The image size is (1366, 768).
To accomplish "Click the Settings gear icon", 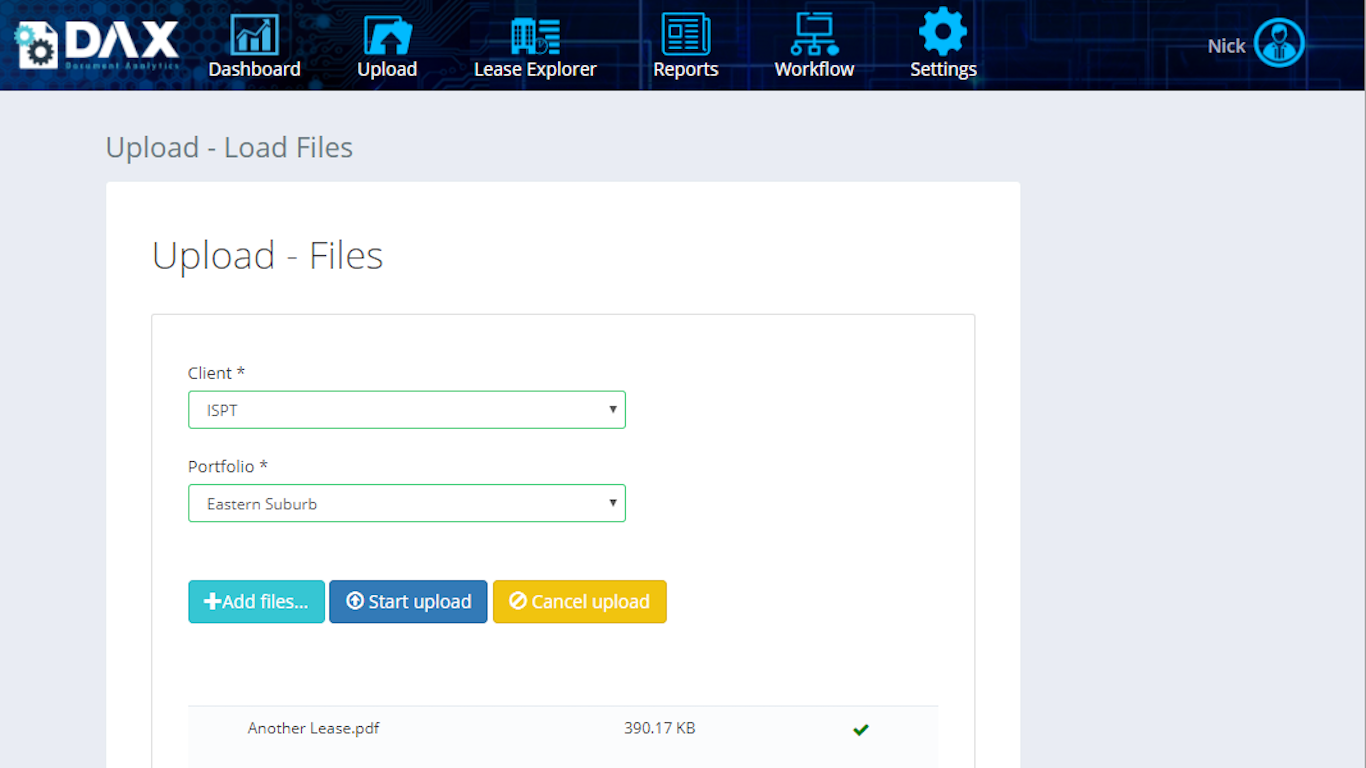I will 943,32.
